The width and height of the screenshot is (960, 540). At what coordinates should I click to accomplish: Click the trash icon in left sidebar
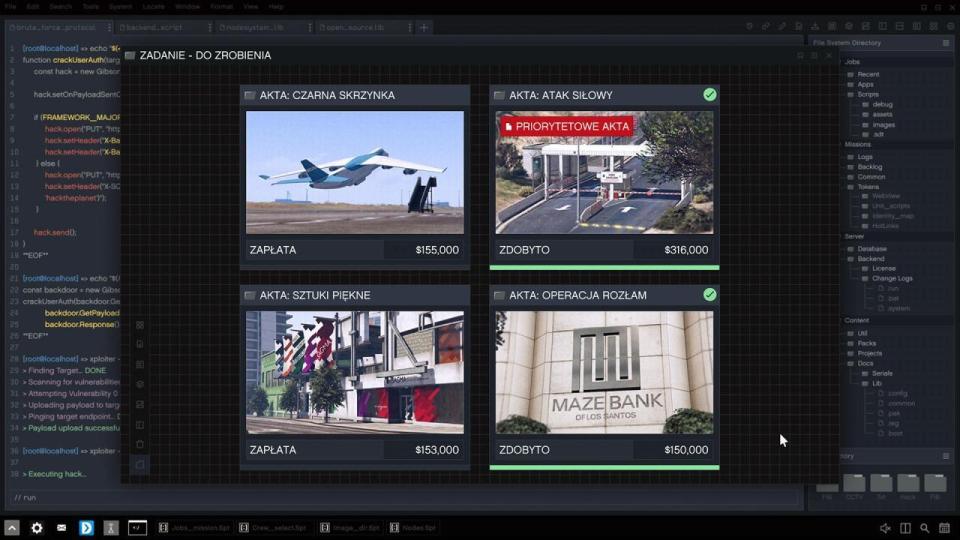(140, 444)
